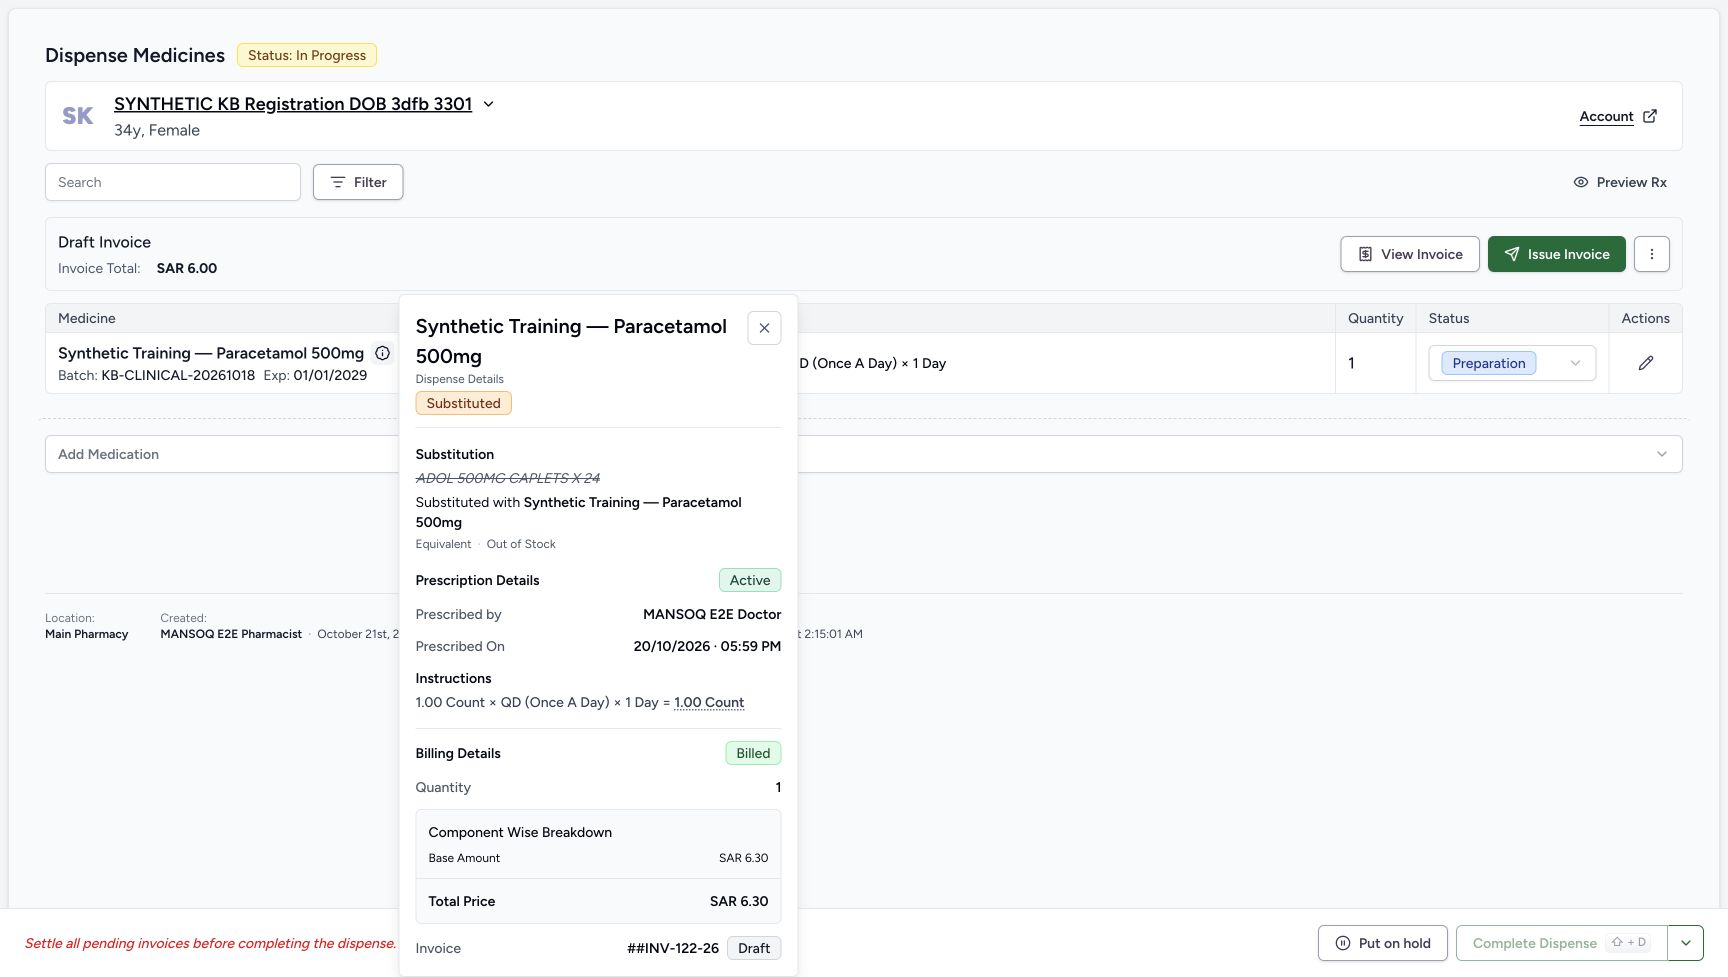Open the Preparation status dropdown
The width and height of the screenshot is (1728, 977).
pos(1512,363)
